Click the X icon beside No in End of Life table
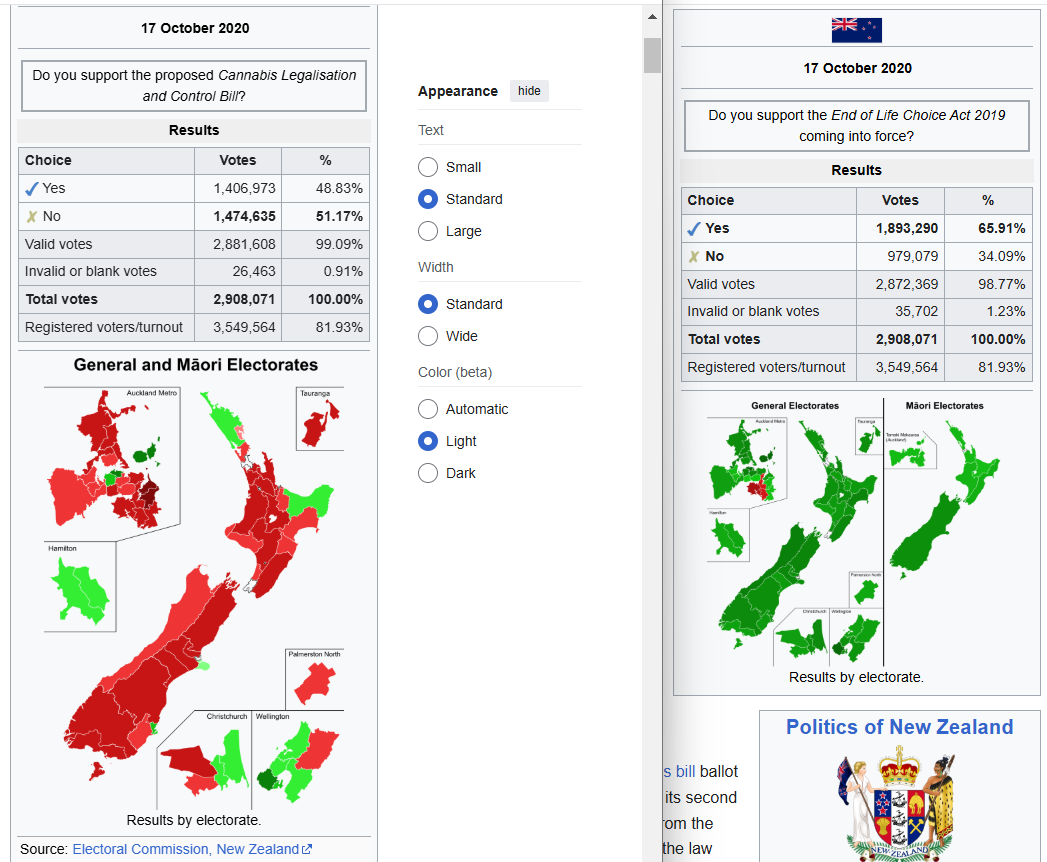This screenshot has width=1047, height=862. [694, 256]
